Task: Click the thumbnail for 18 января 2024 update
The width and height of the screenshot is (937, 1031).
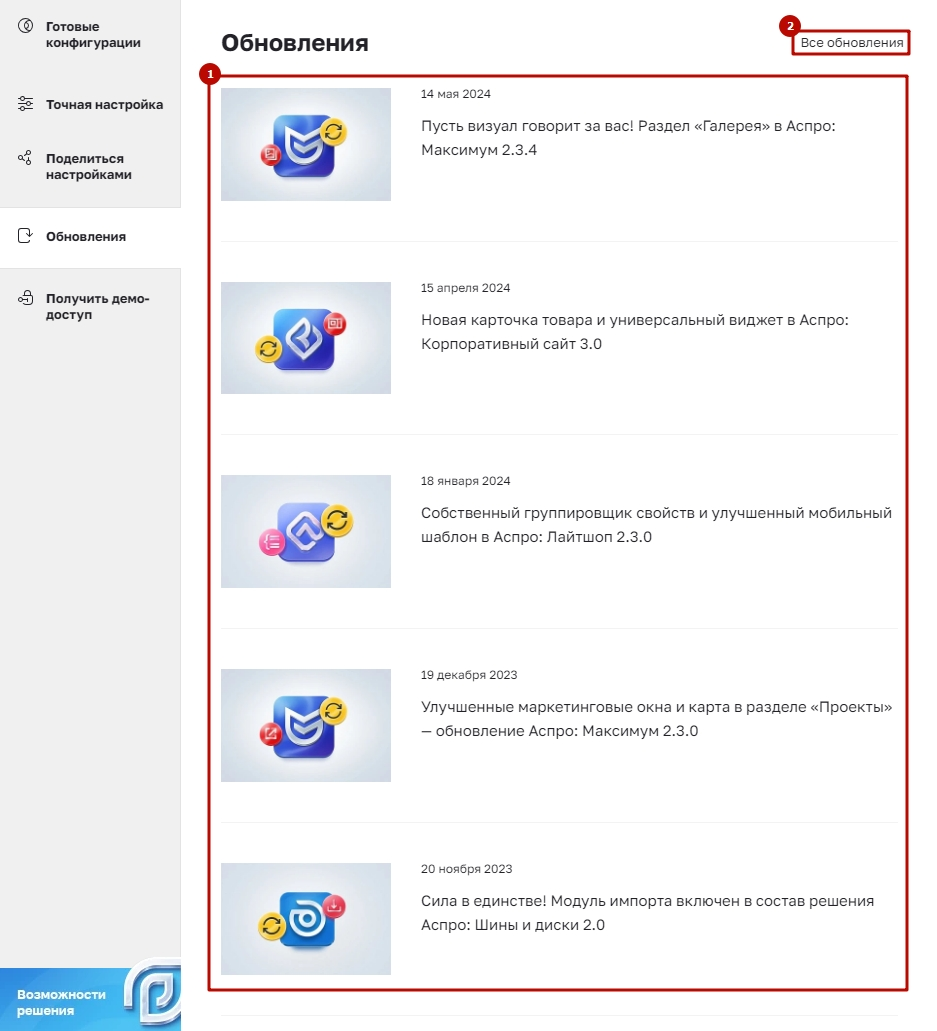Action: [306, 531]
